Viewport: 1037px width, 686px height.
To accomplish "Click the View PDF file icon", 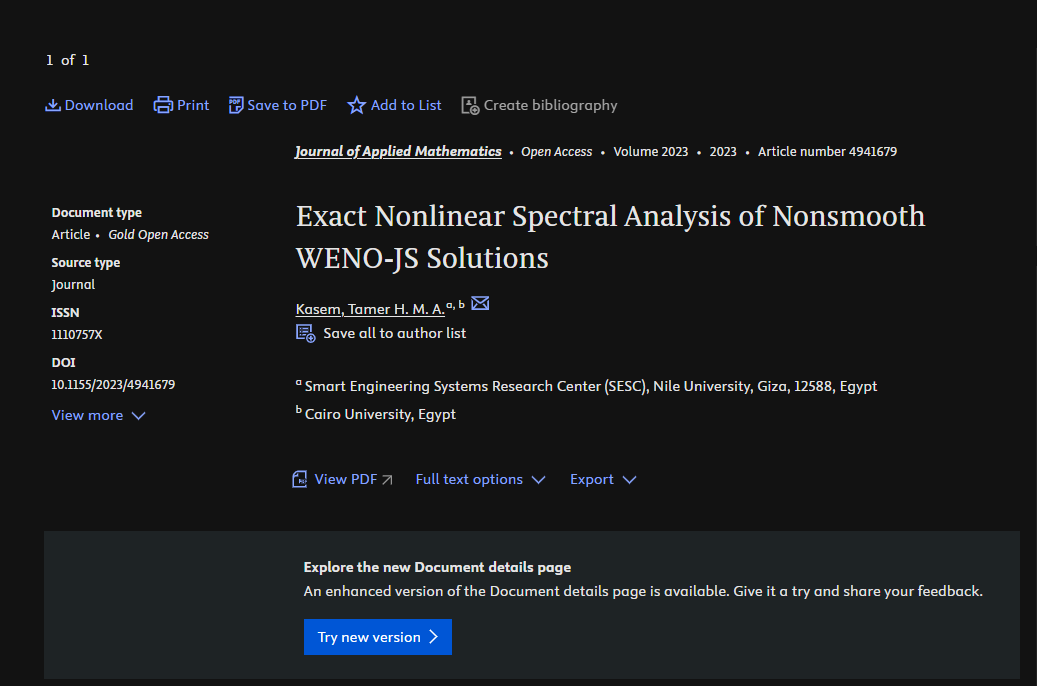I will (300, 479).
